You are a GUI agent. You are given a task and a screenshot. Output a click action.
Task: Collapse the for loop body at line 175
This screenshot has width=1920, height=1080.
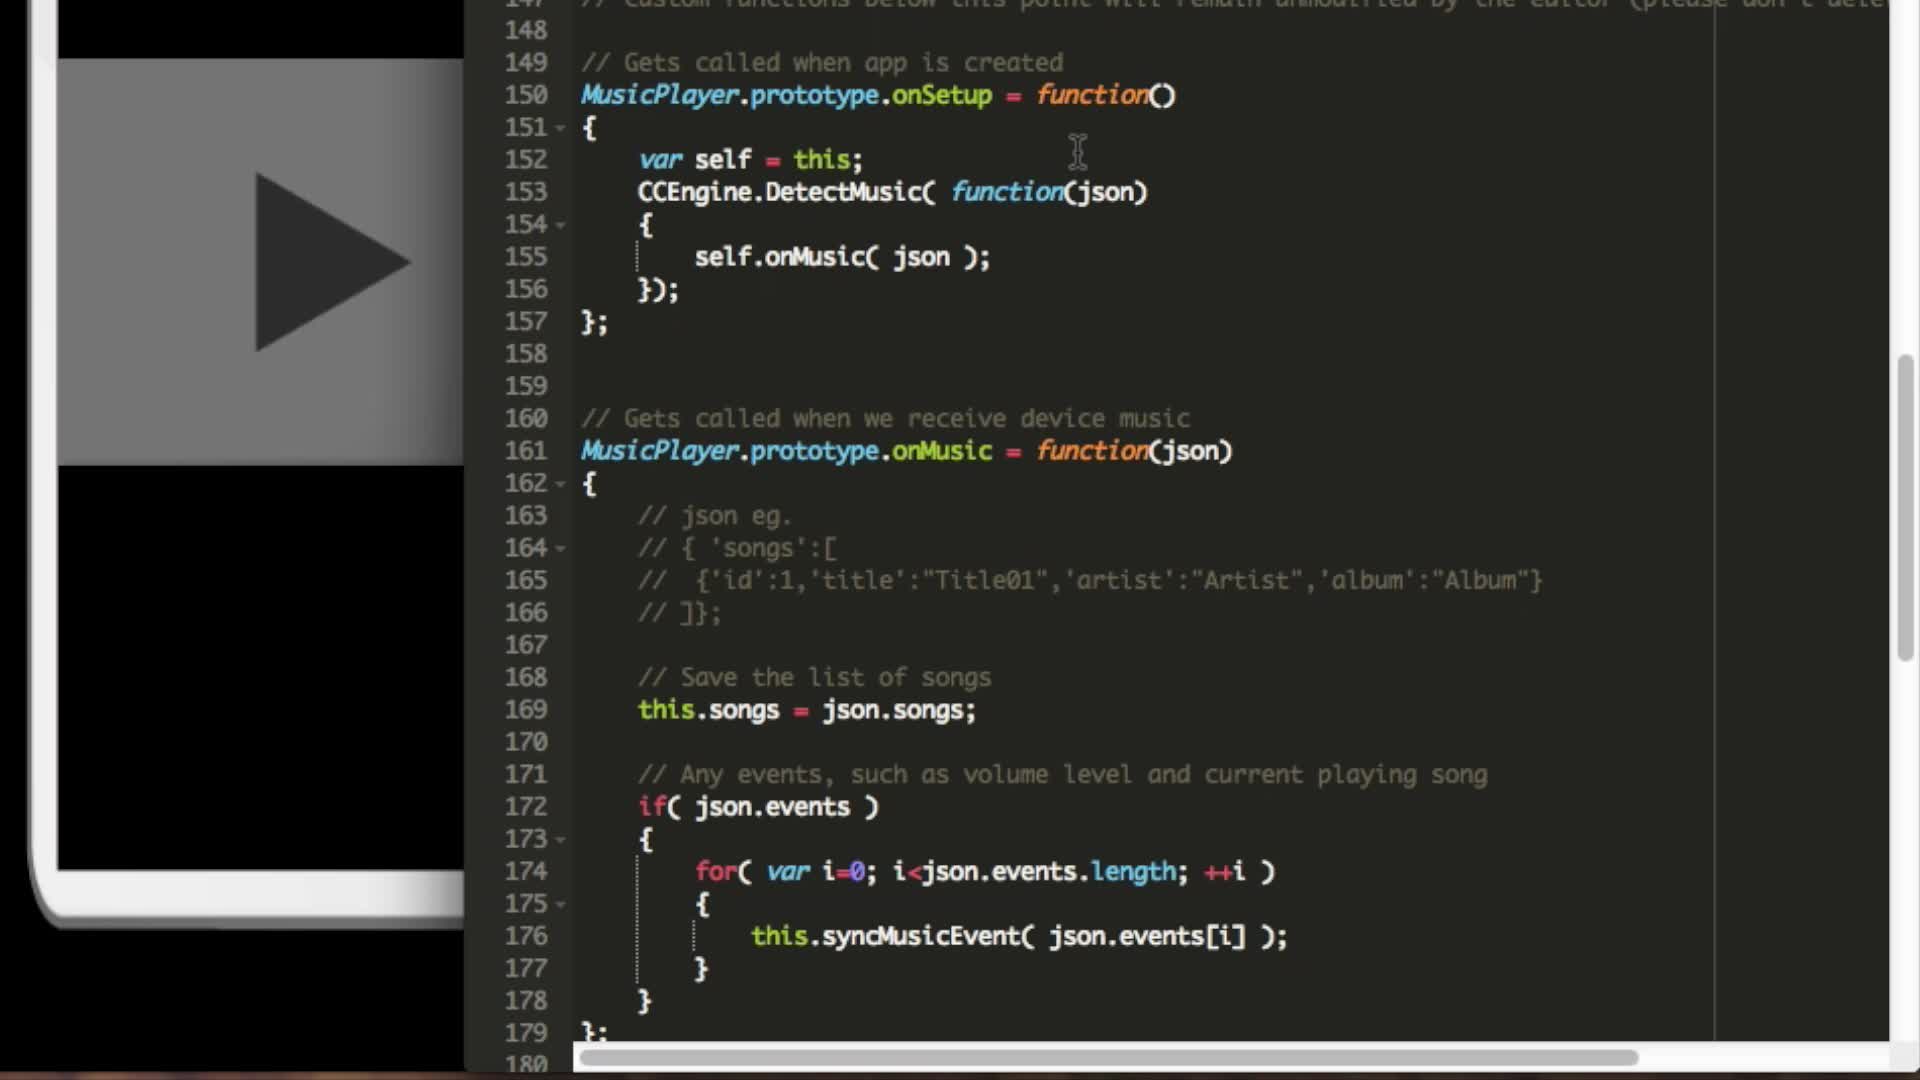click(560, 904)
